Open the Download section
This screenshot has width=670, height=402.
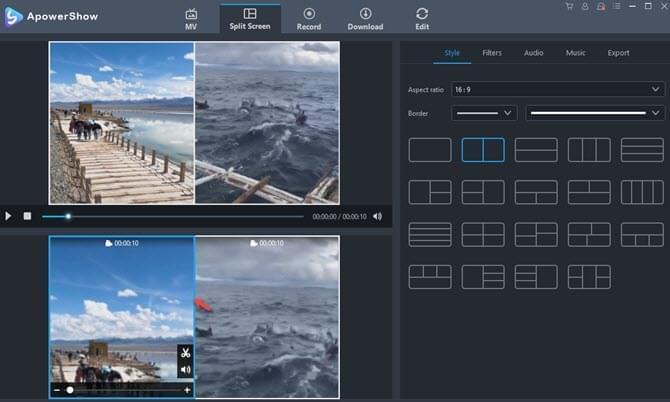pos(365,19)
